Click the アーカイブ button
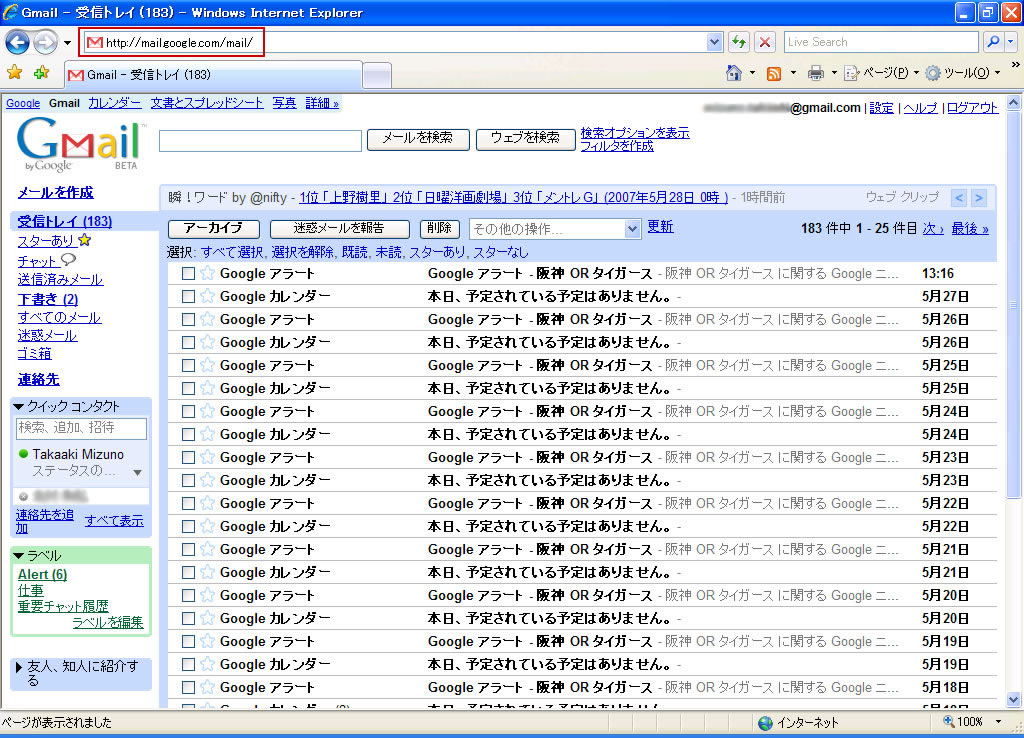This screenshot has width=1024, height=738. [x=213, y=229]
